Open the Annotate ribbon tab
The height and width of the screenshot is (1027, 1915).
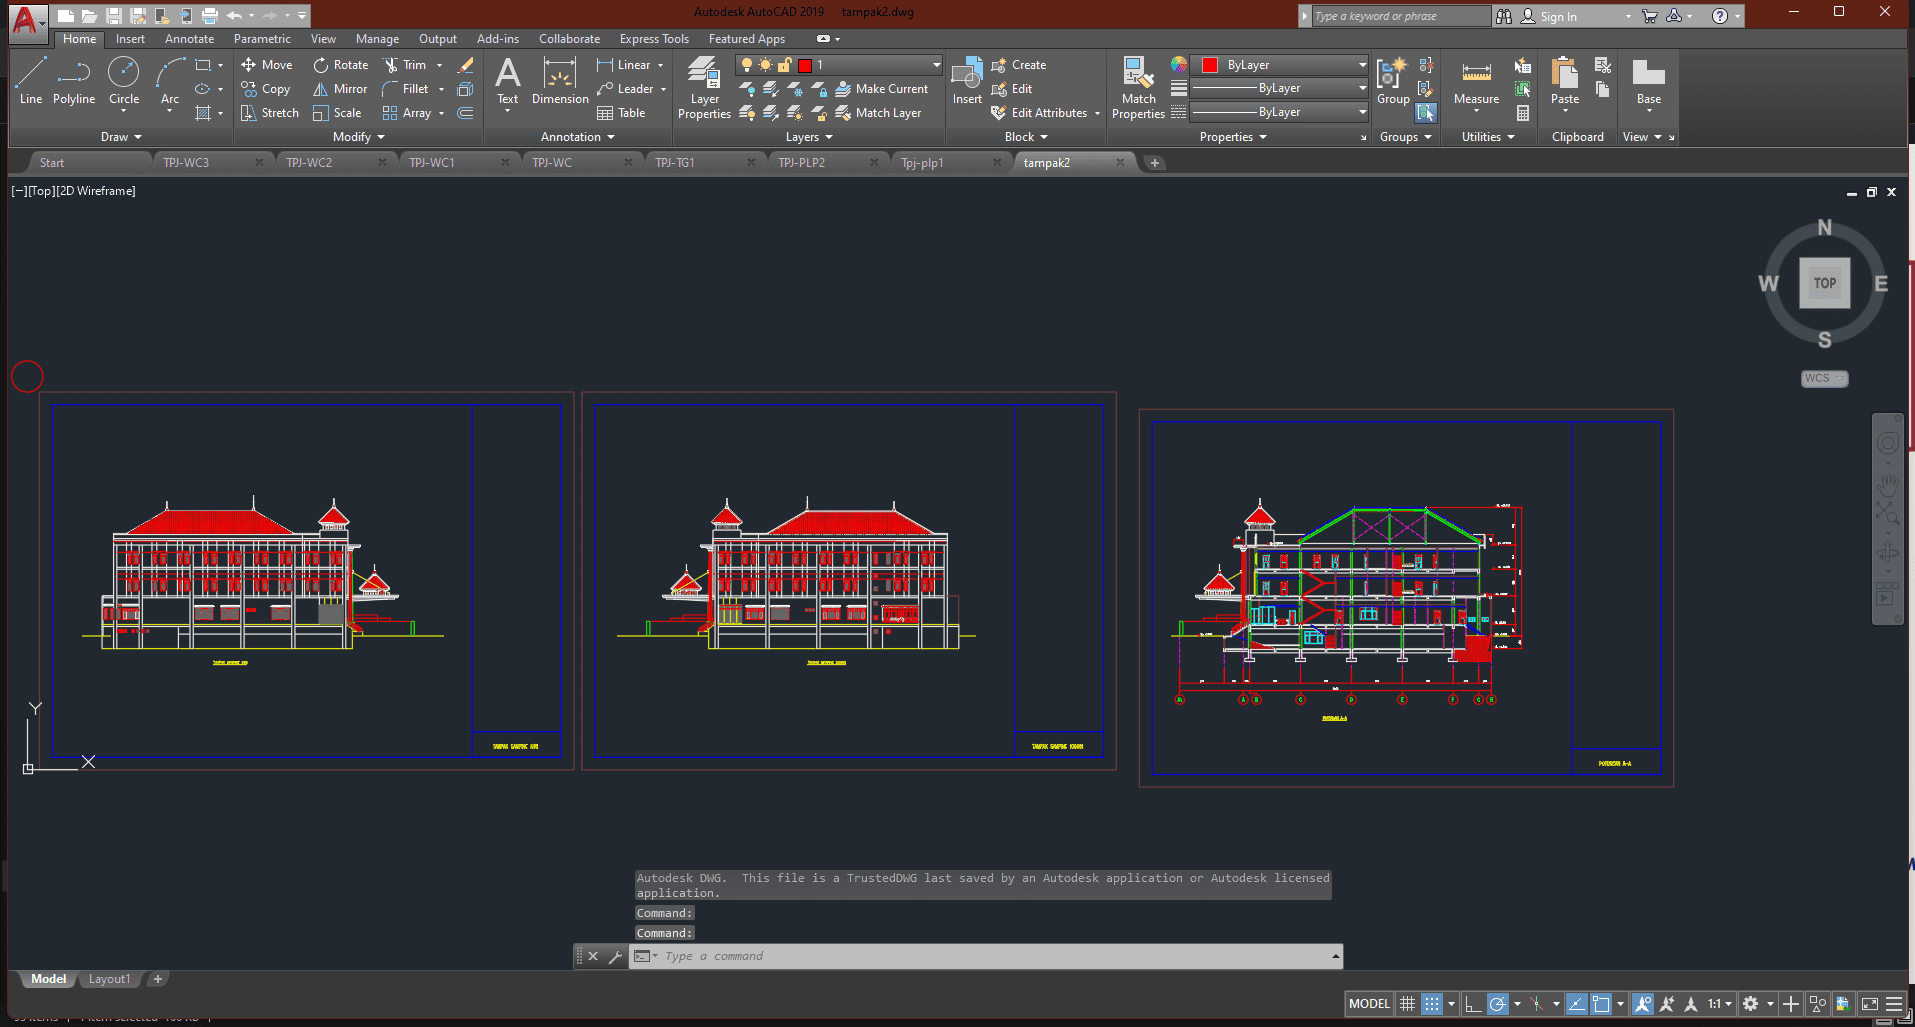coord(189,39)
